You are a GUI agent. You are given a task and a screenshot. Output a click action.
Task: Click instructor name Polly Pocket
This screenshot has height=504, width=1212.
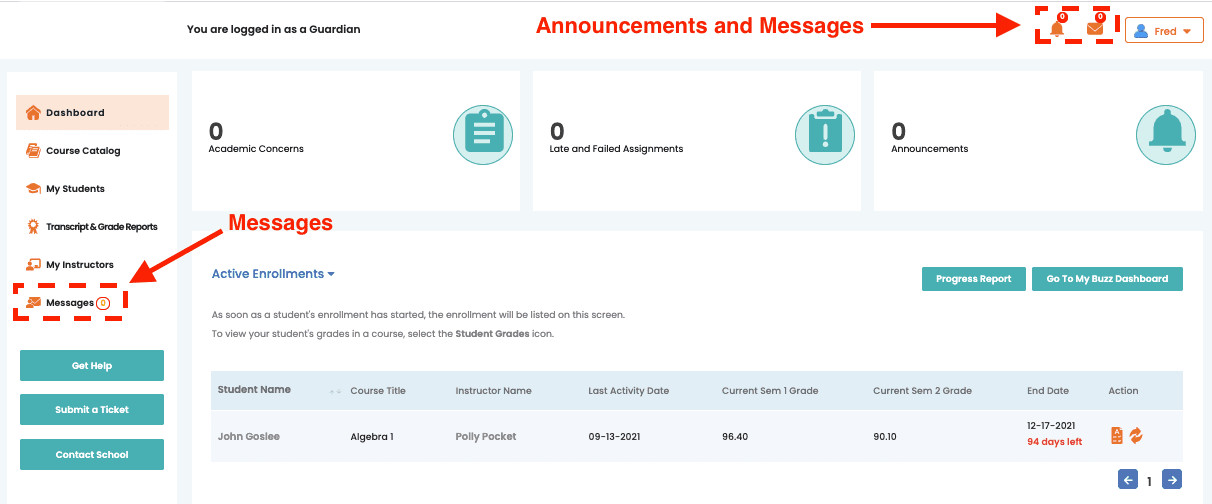click(486, 437)
